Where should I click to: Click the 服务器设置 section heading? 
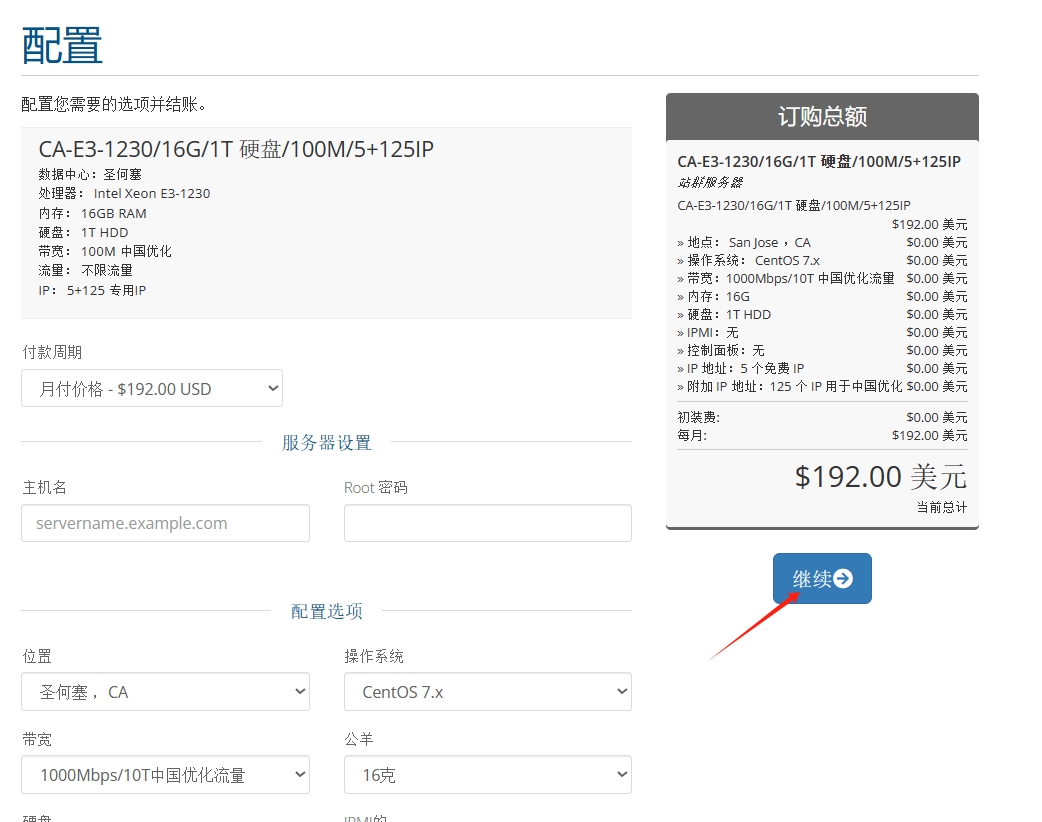point(326,443)
